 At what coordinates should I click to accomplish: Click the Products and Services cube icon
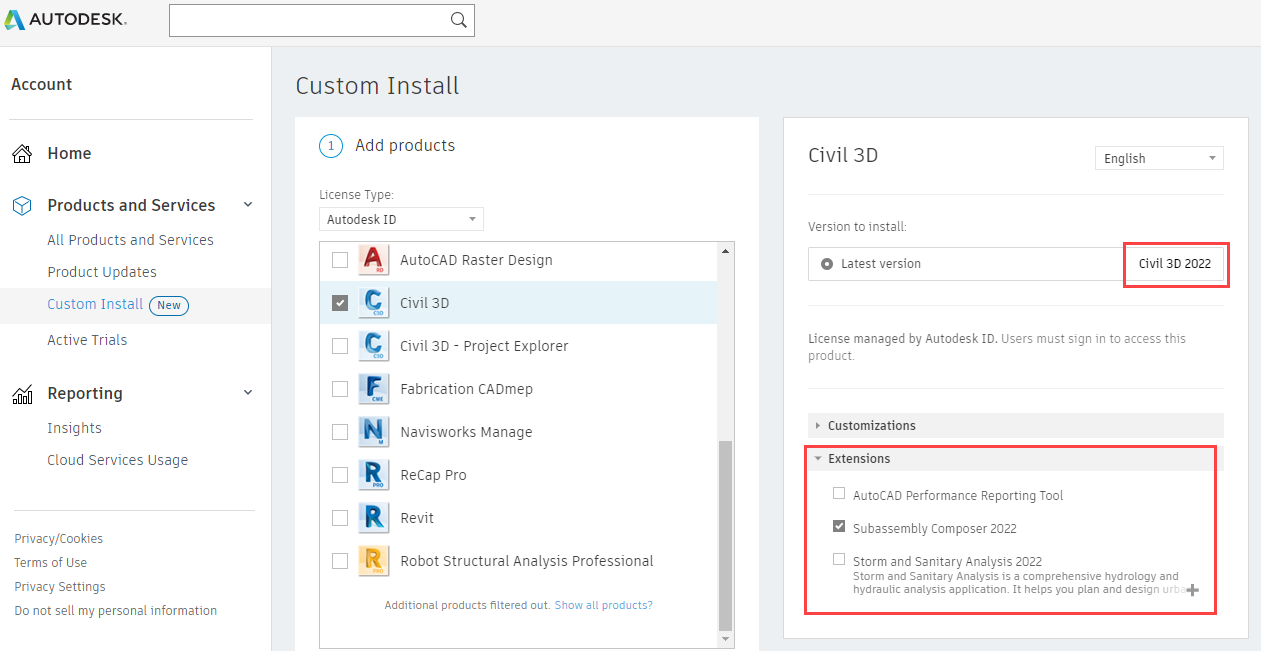[x=22, y=205]
